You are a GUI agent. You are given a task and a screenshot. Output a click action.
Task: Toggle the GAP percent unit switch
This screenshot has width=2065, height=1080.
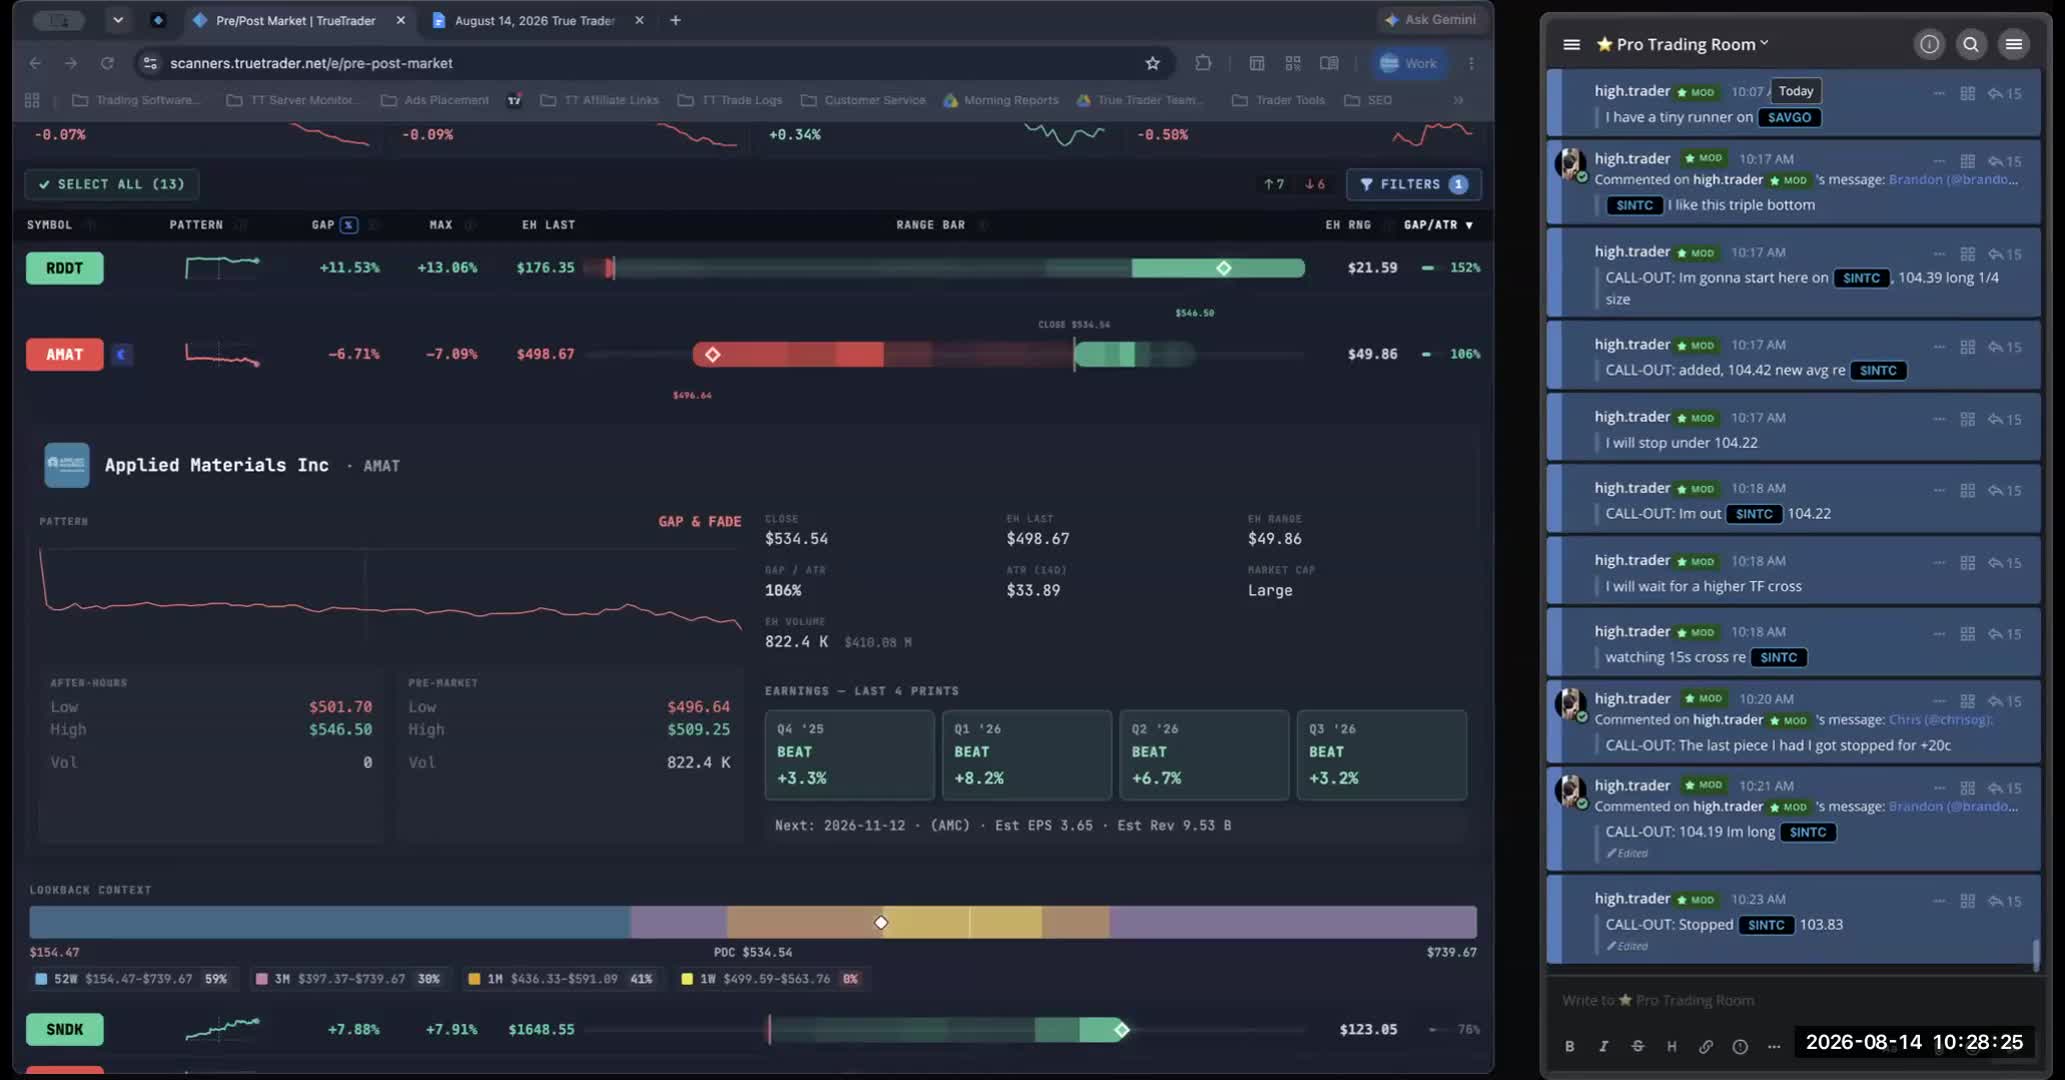(348, 225)
